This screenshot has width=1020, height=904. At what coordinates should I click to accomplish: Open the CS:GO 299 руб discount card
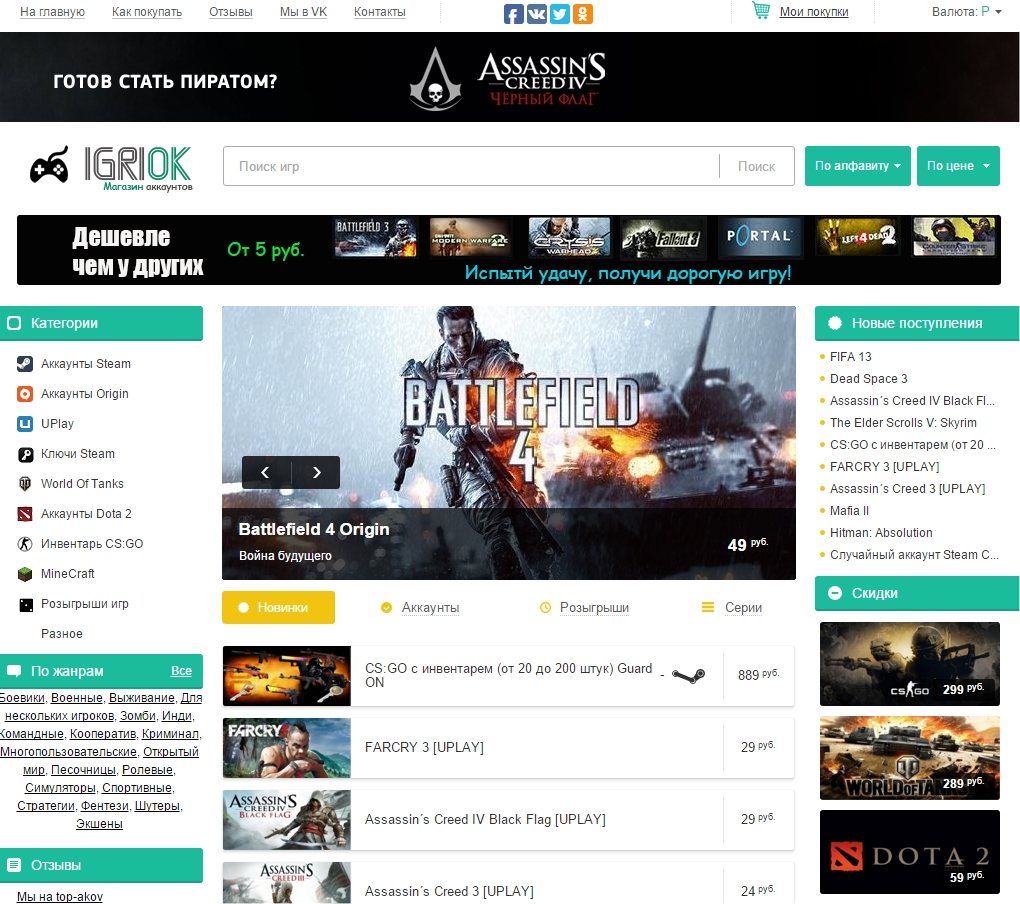coord(909,664)
